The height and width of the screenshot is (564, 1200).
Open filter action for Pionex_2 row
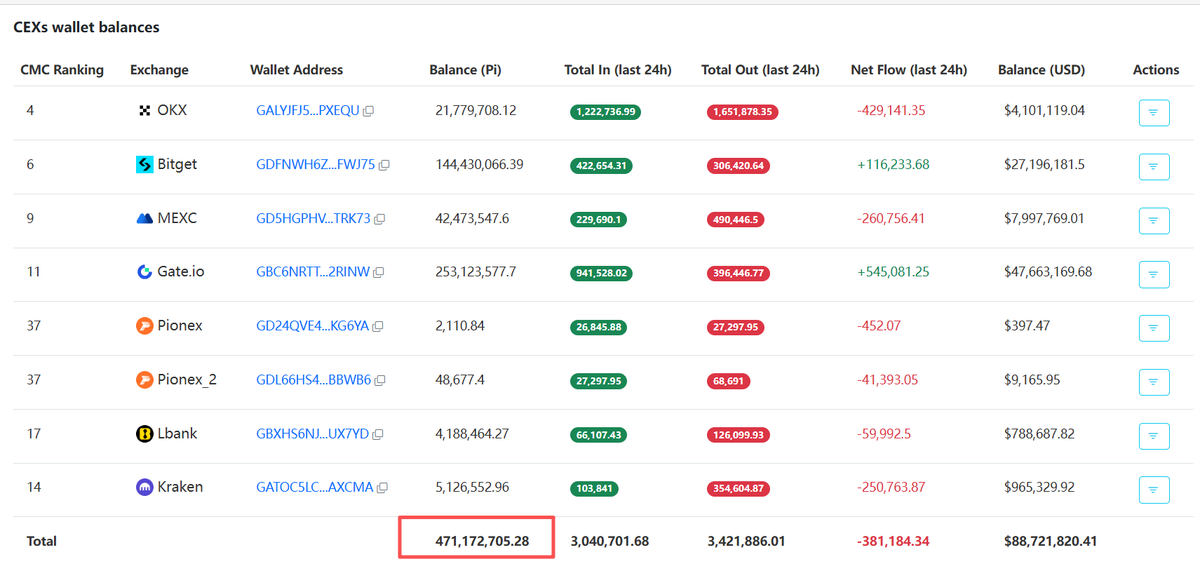[x=1154, y=381]
